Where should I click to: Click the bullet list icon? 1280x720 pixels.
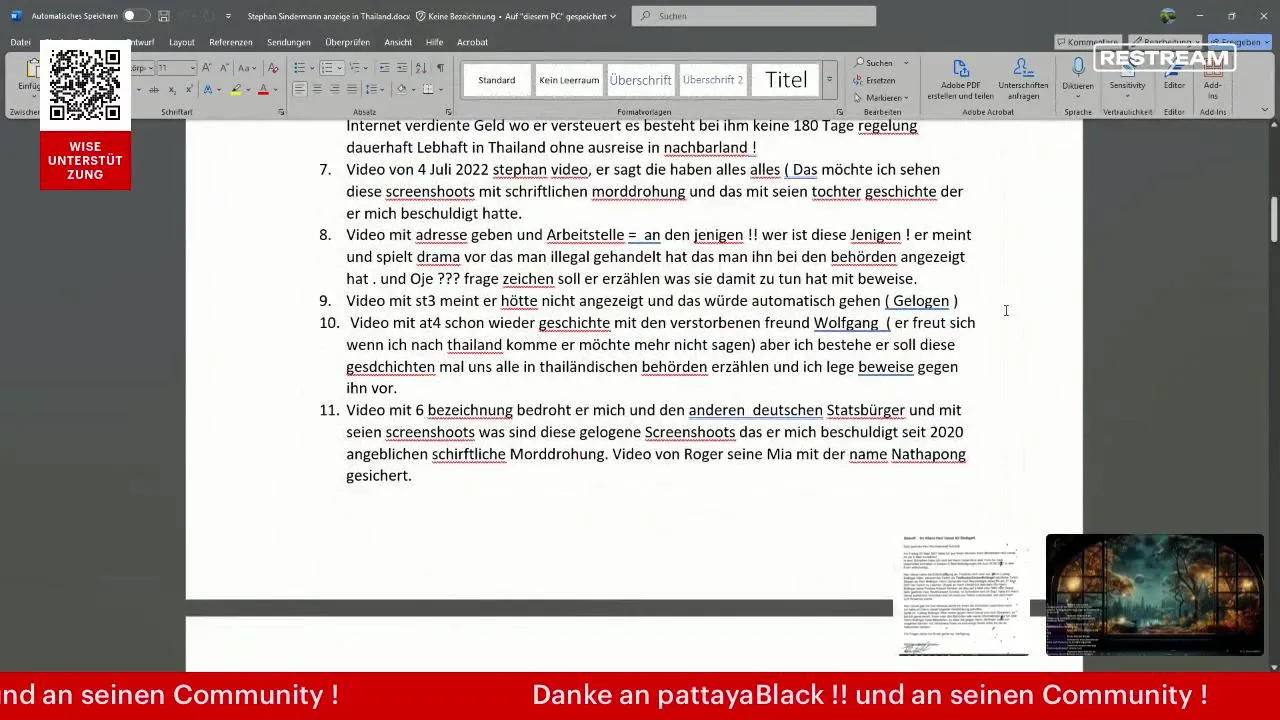click(x=299, y=67)
